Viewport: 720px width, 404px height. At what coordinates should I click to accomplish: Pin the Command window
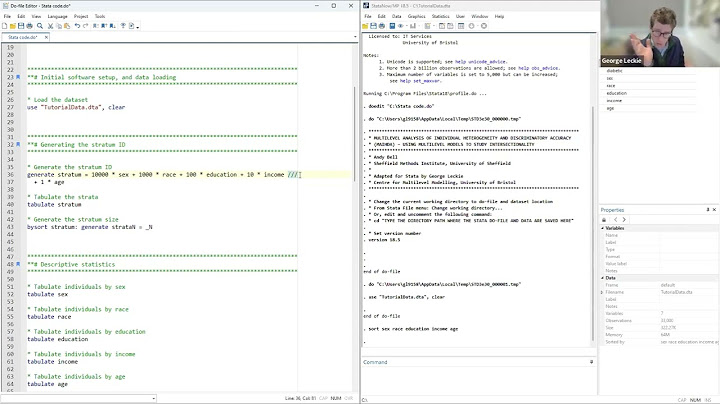(591, 362)
